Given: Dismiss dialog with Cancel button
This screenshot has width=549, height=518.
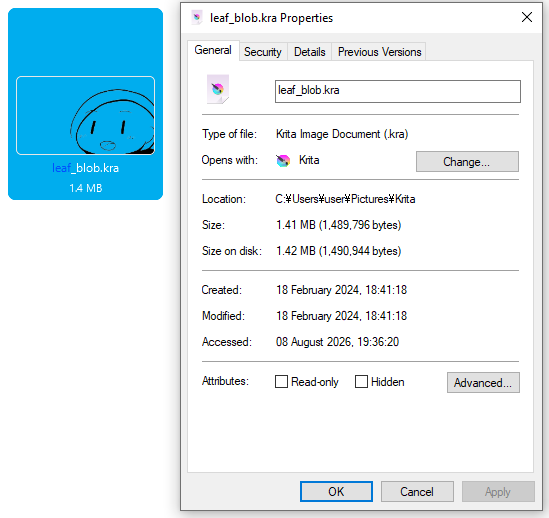Looking at the screenshot, I should pyautogui.click(x=417, y=492).
